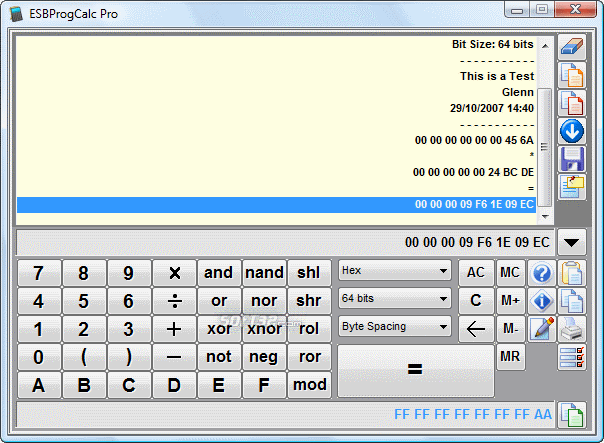Viewport: 604px width, 443px height.
Task: Click 'Bit Size: 64 bits' tape line
Action: click(x=493, y=44)
